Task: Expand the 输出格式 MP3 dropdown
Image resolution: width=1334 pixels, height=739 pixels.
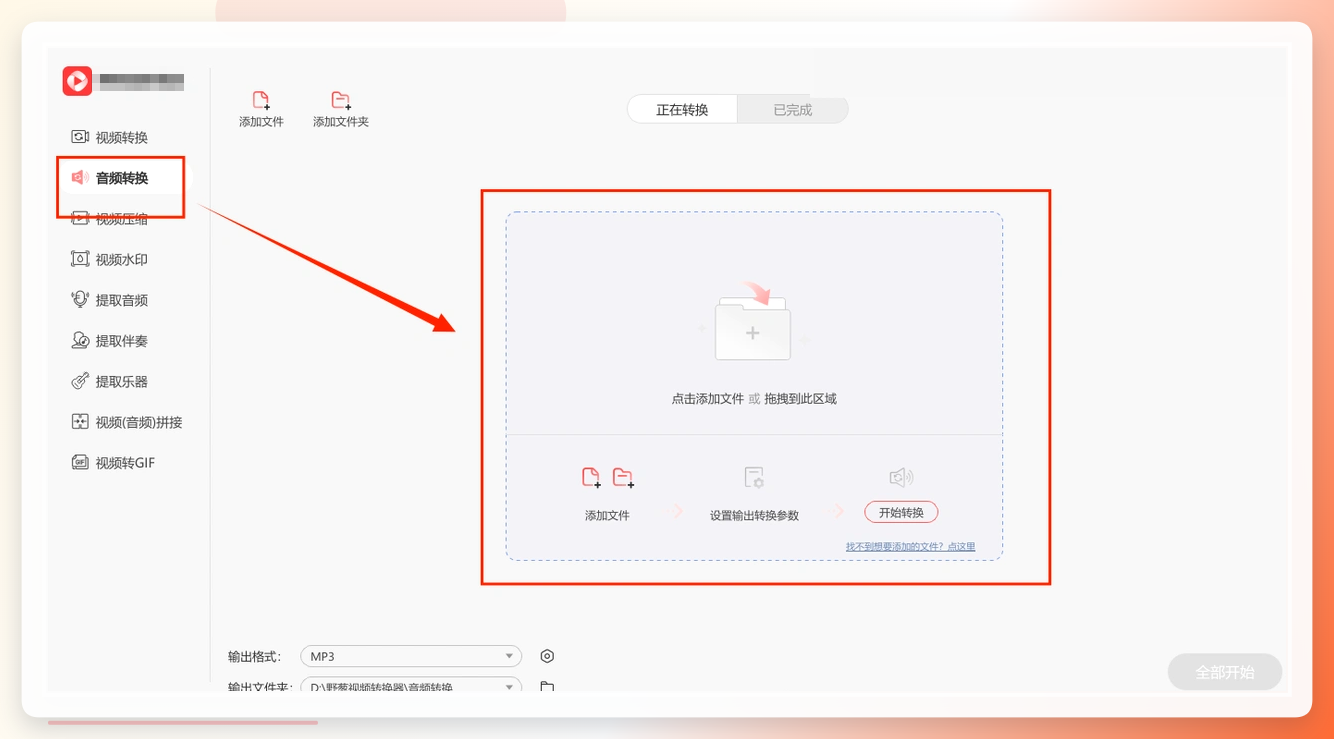Action: pyautogui.click(x=411, y=656)
